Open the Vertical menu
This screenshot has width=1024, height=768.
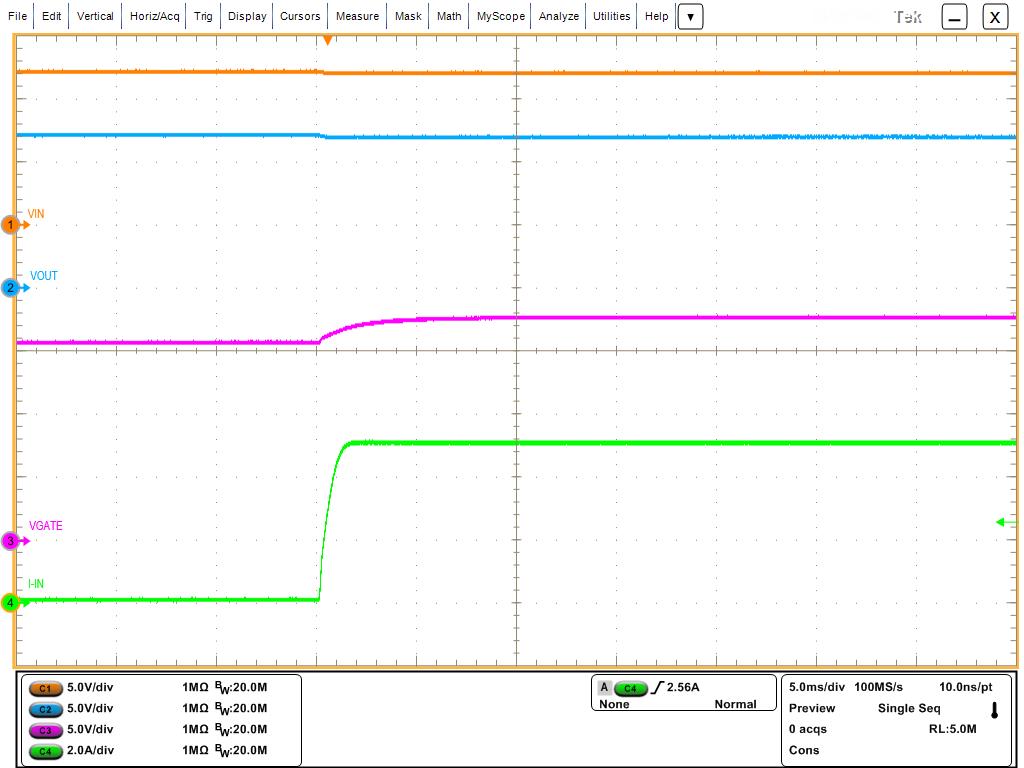(95, 17)
